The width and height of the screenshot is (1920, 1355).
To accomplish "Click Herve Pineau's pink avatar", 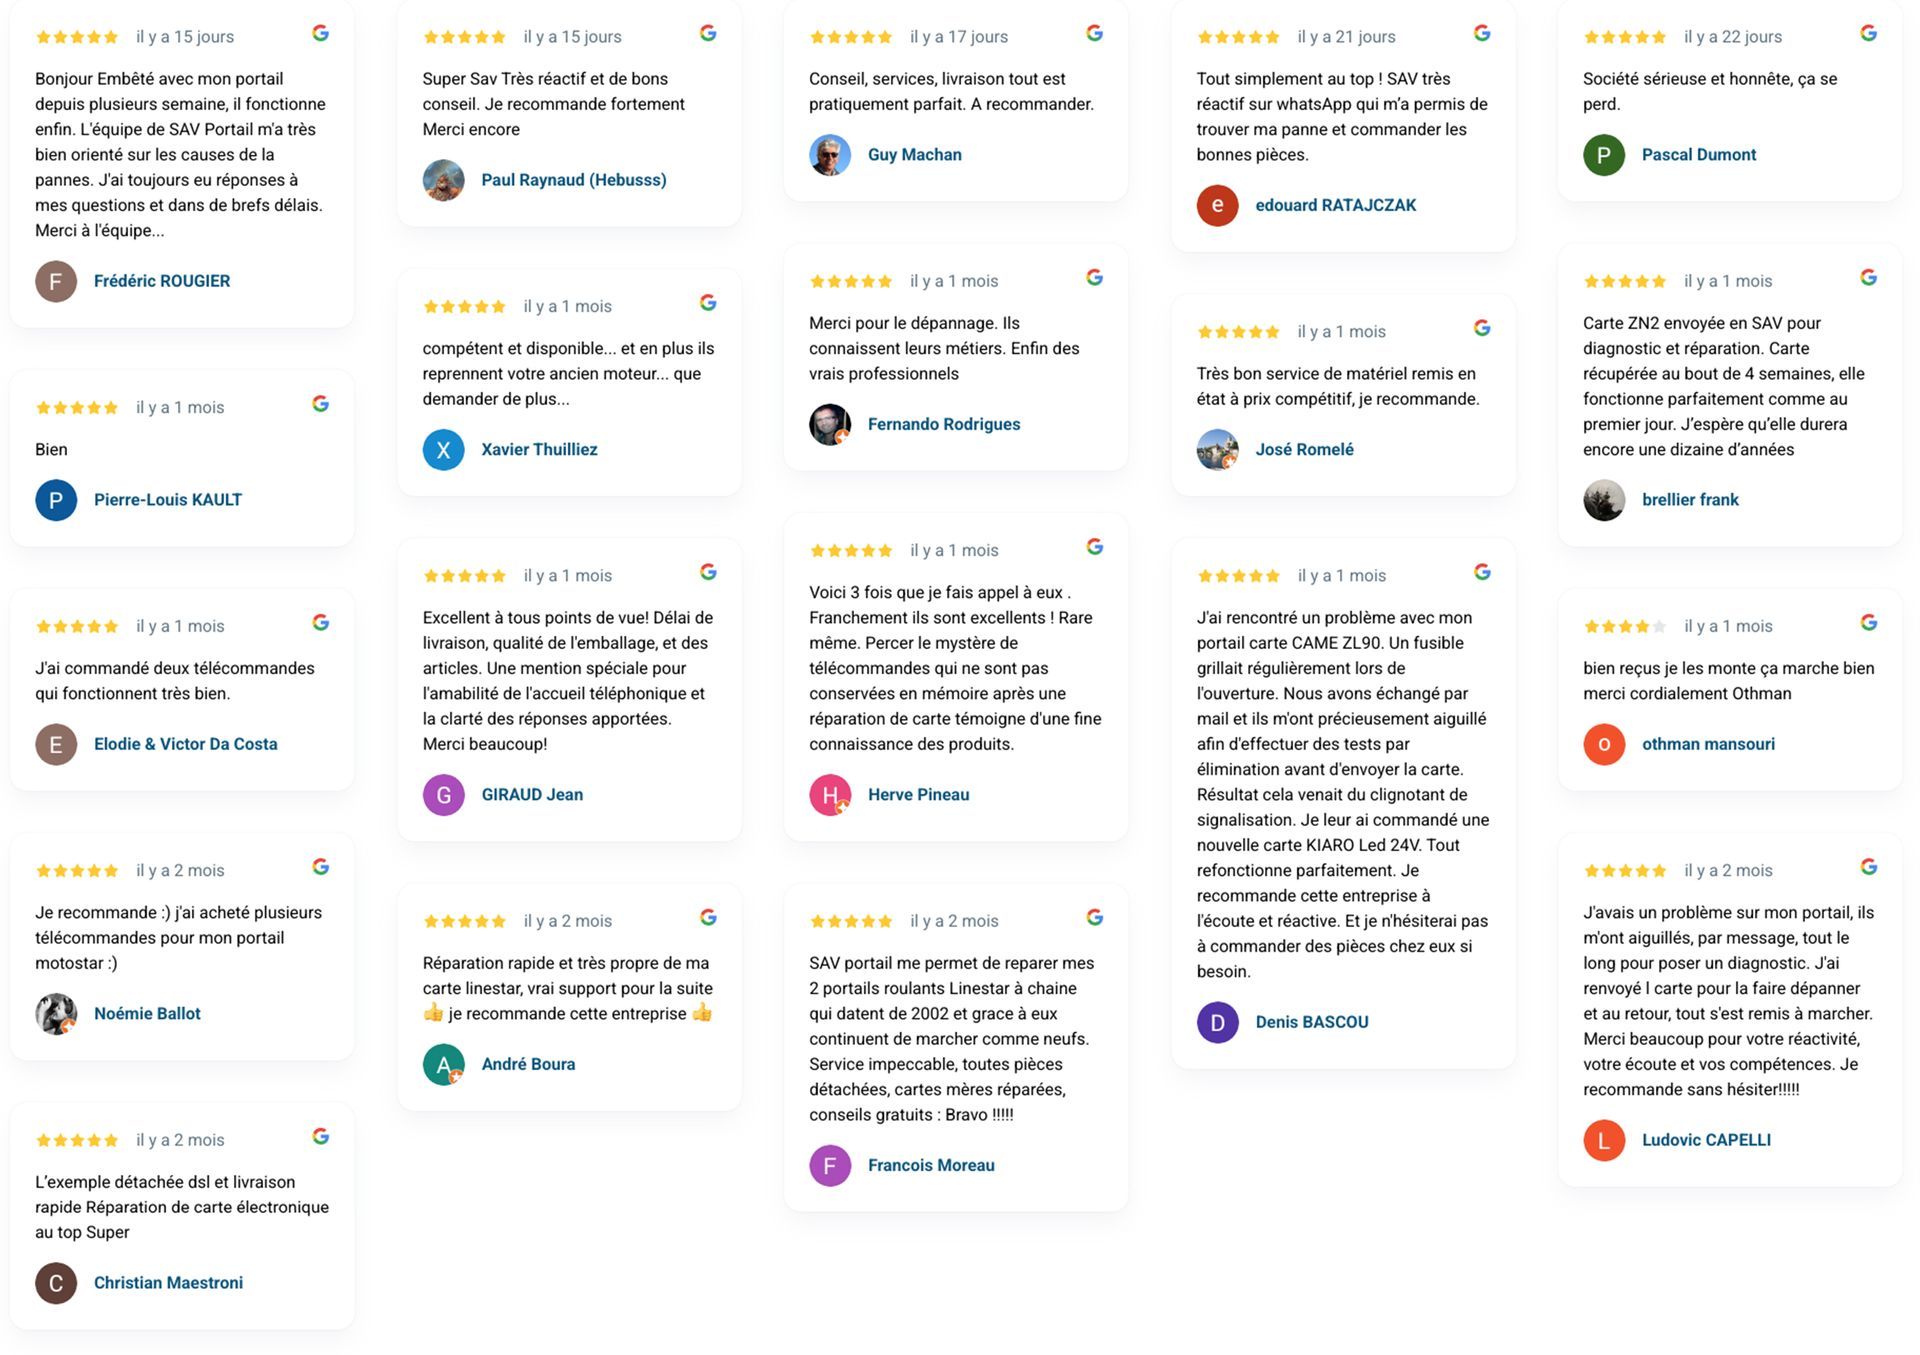I will pyautogui.click(x=830, y=795).
